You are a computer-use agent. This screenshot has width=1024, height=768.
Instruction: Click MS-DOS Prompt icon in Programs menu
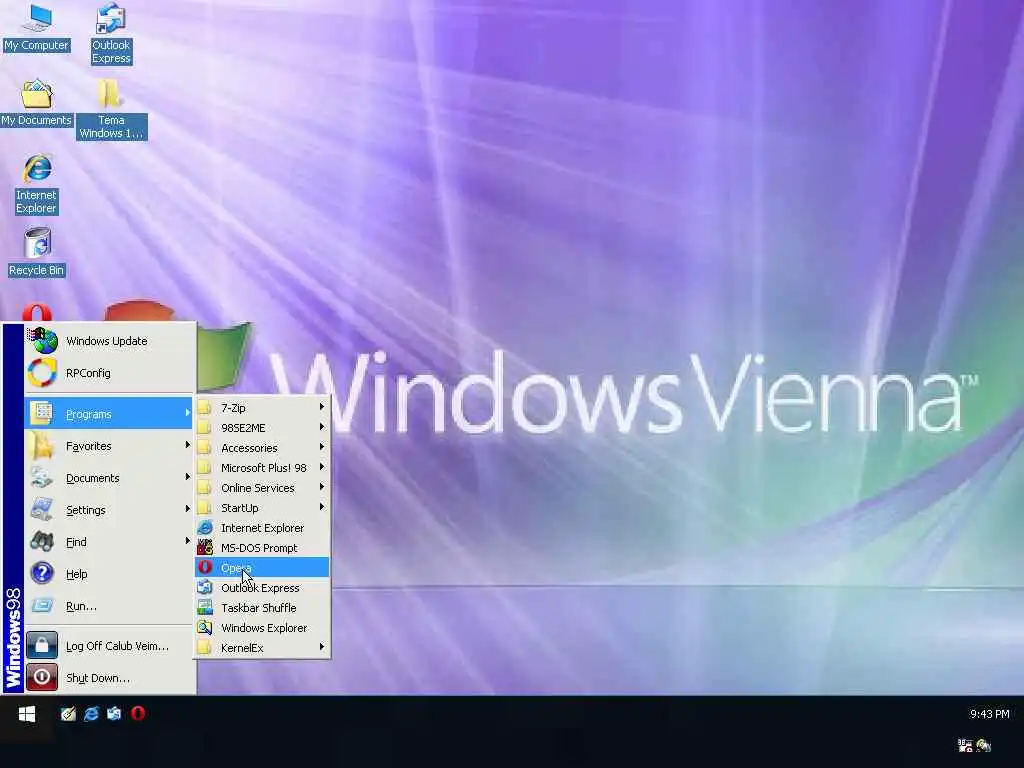click(x=205, y=547)
